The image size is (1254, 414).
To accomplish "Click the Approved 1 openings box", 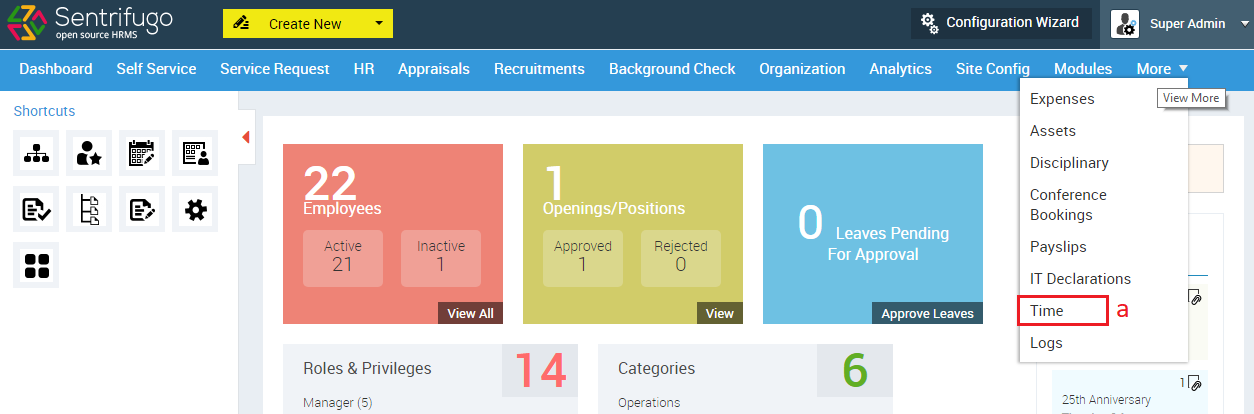I will [x=583, y=258].
